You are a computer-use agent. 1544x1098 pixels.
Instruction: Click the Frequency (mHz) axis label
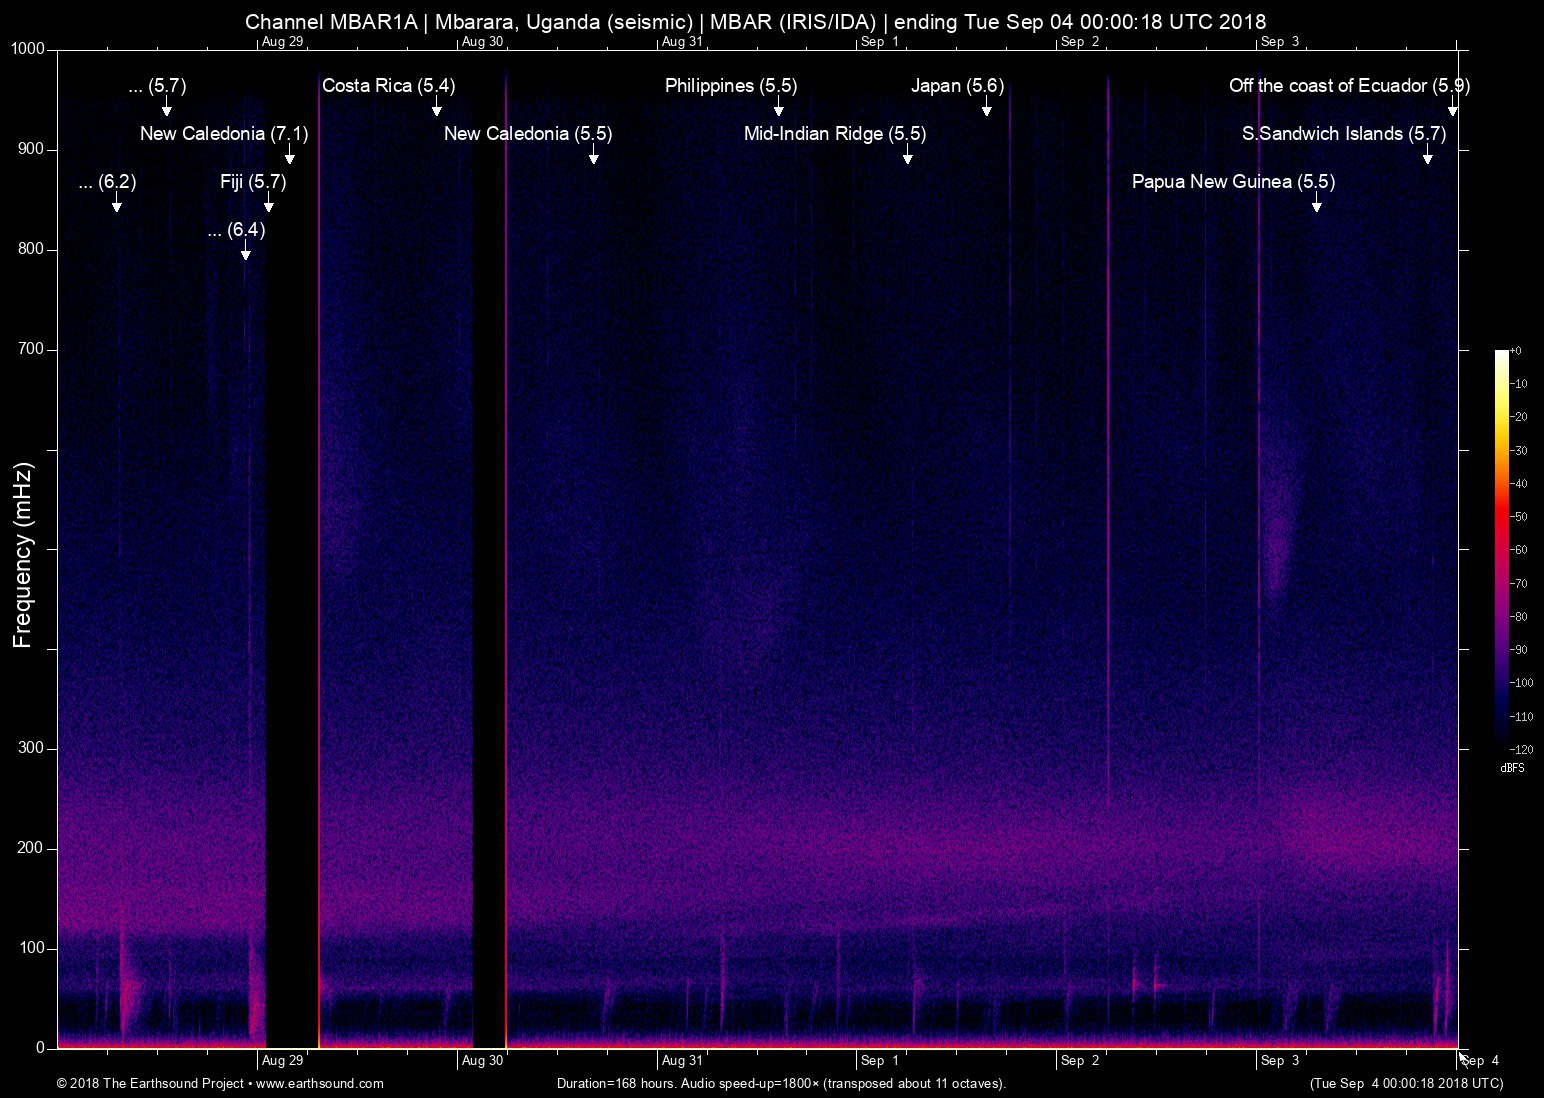point(23,555)
